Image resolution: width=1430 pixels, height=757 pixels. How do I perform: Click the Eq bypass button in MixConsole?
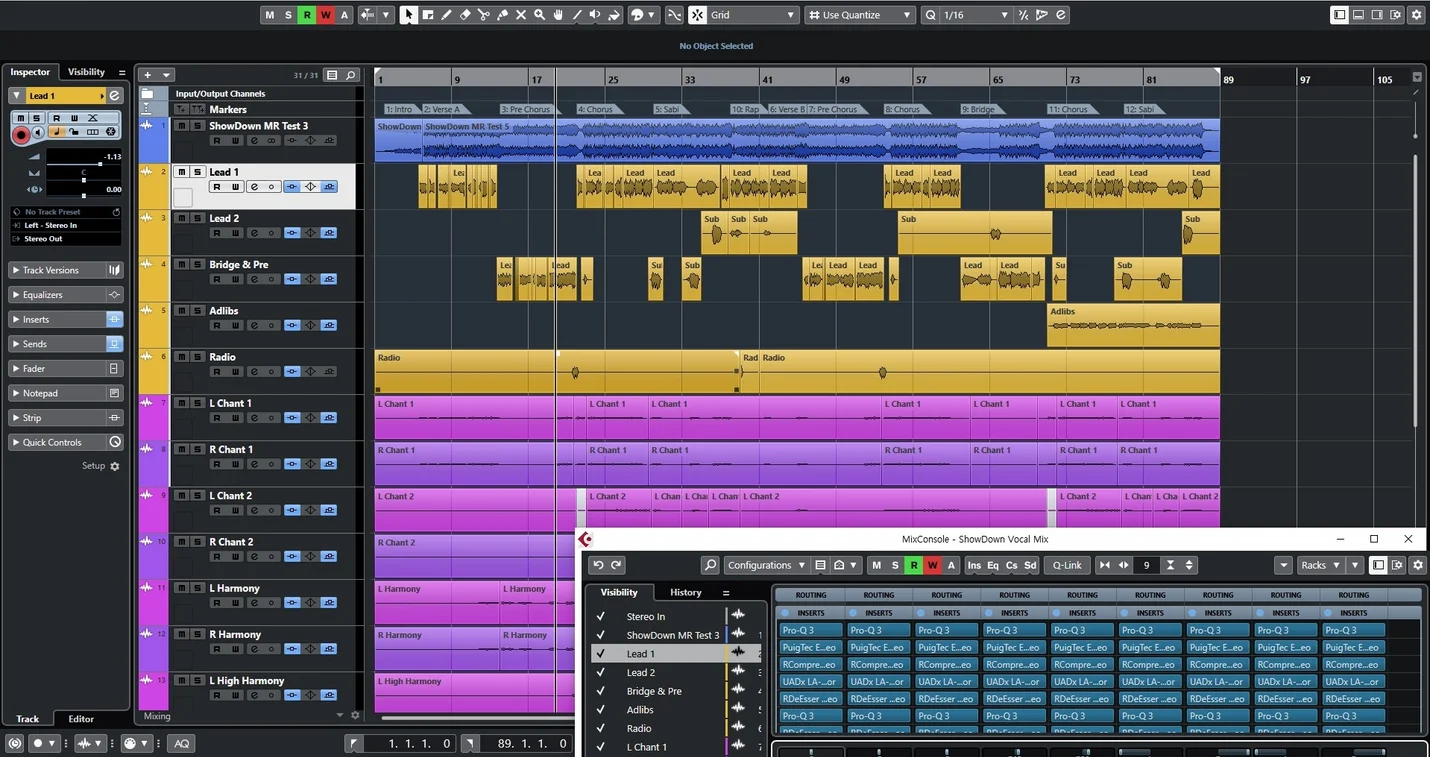pyautogui.click(x=993, y=565)
